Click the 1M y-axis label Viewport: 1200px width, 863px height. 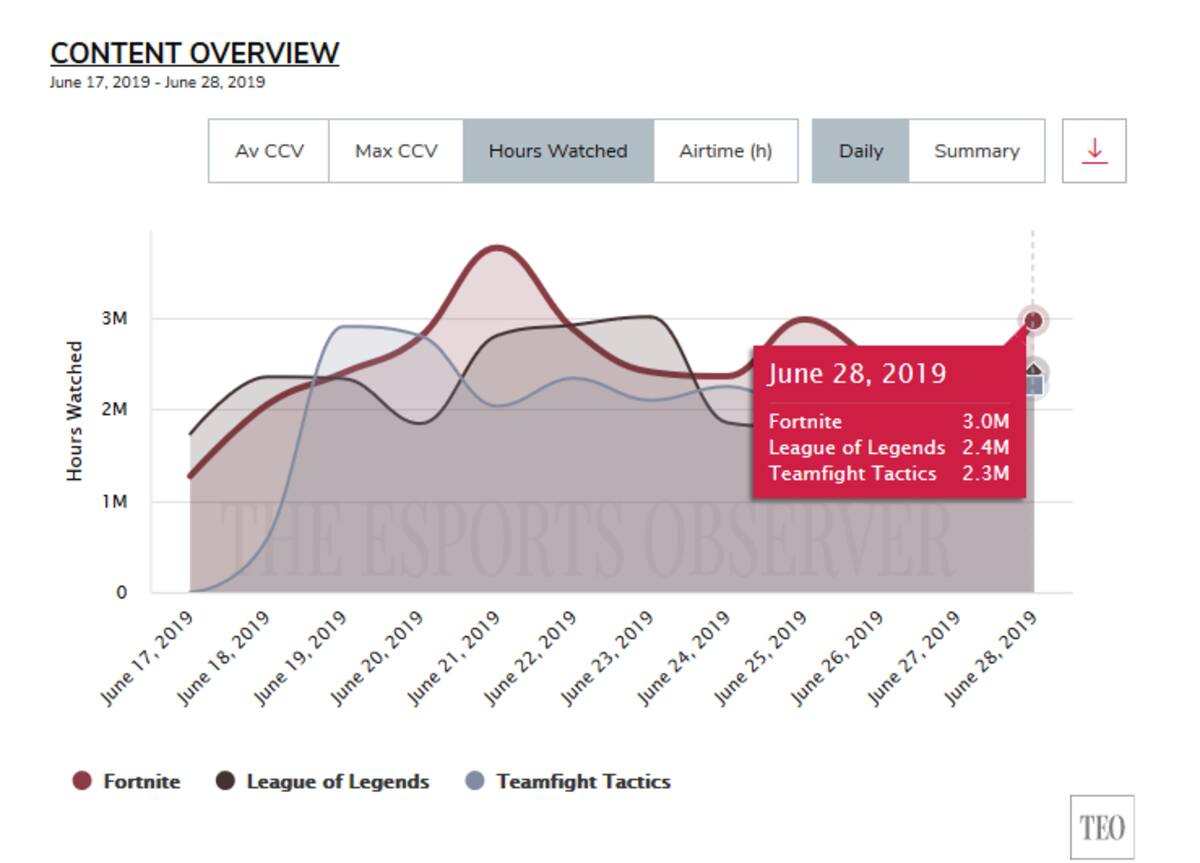[x=114, y=501]
